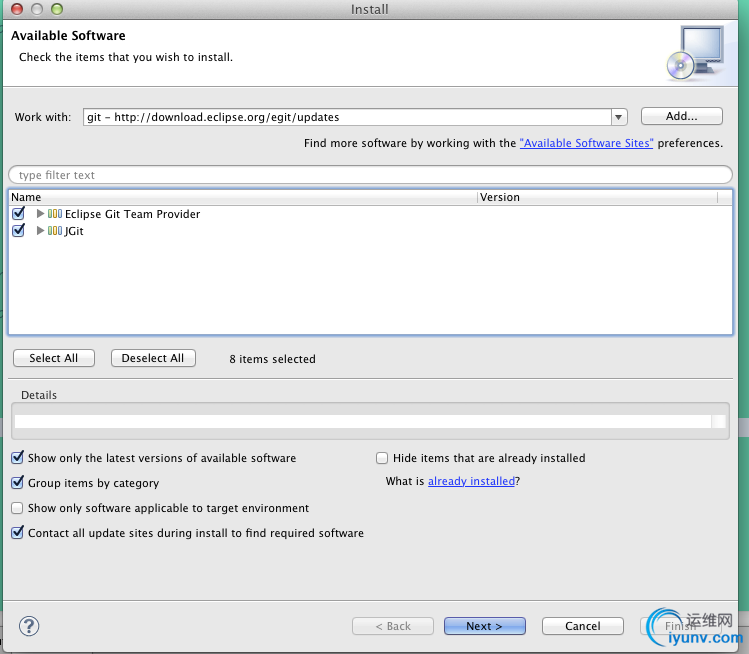Click the Name column header
The image size is (749, 654).
click(x=243, y=197)
